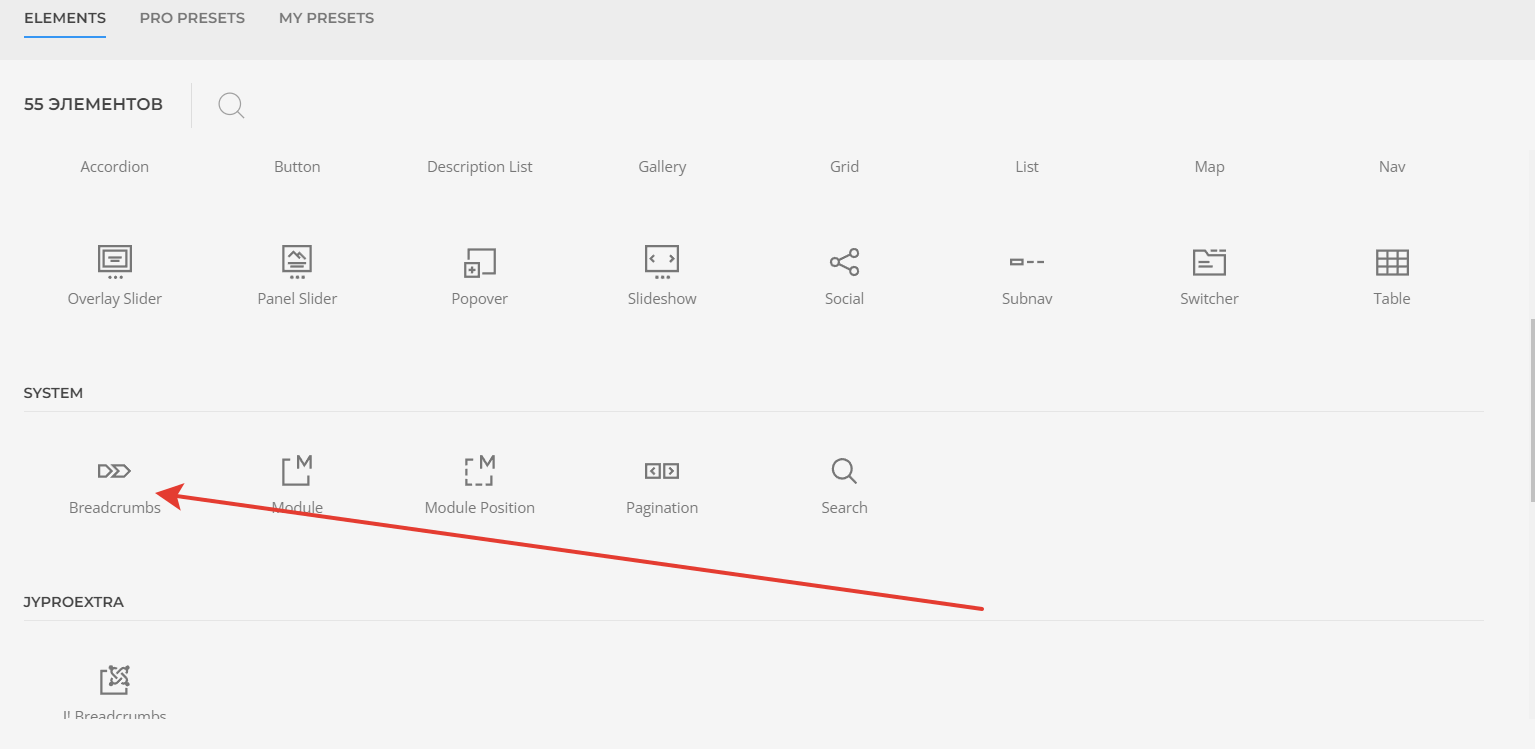Switch to the Elements tab
The width and height of the screenshot is (1535, 749).
[65, 18]
